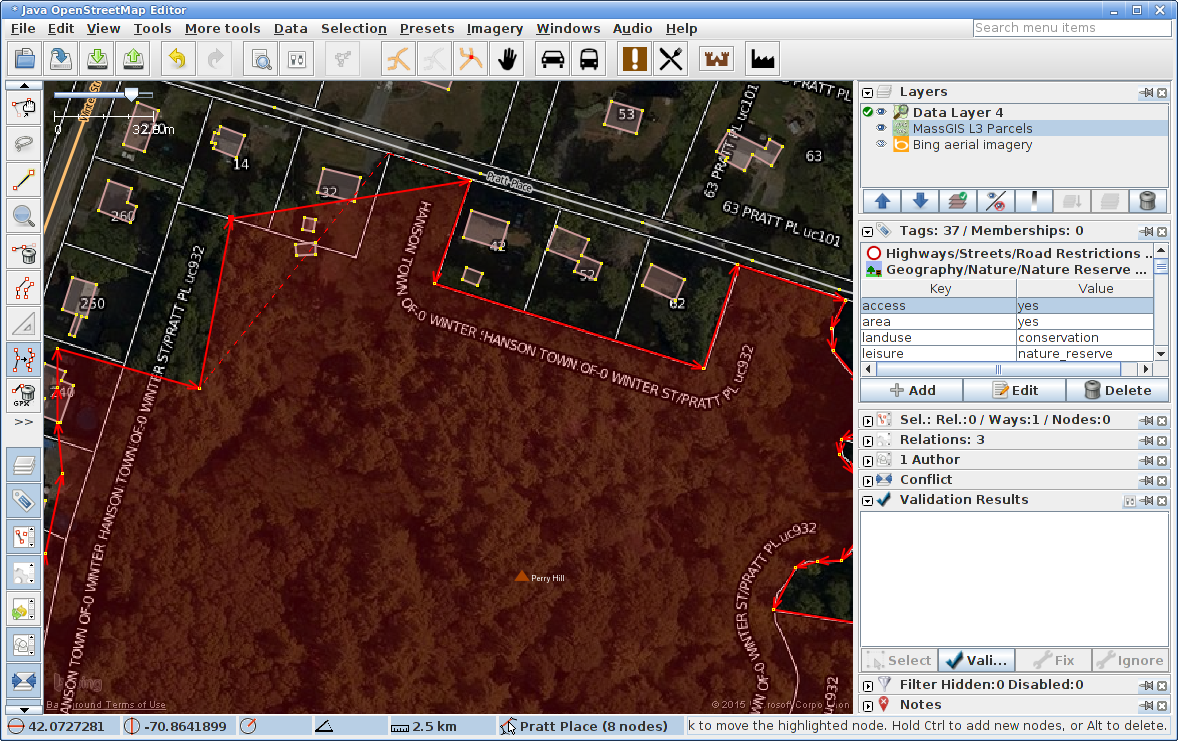Collapse the Validation Results panel
This screenshot has height=741, width=1178.
868,500
